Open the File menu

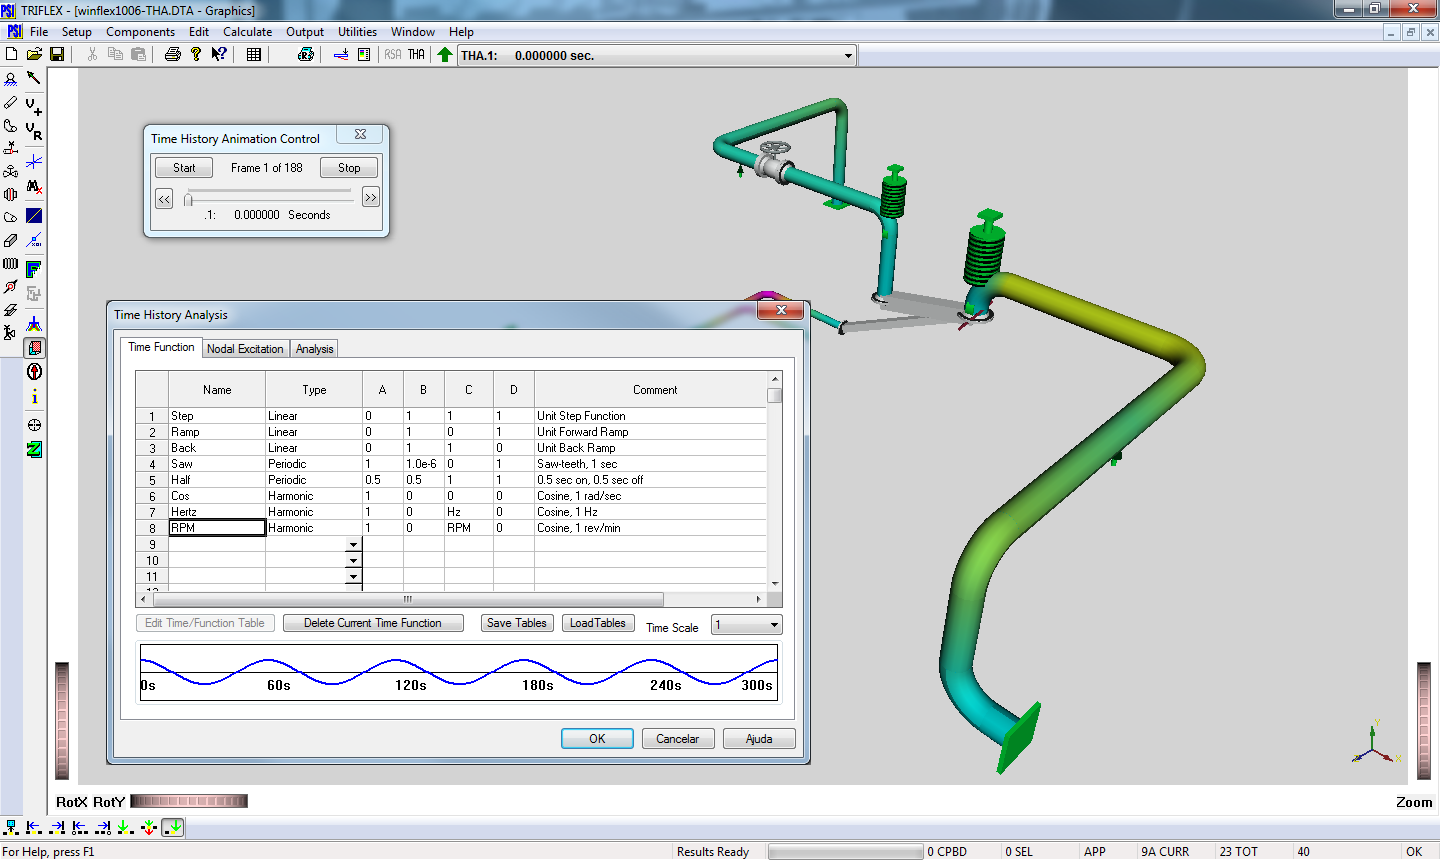tap(39, 32)
